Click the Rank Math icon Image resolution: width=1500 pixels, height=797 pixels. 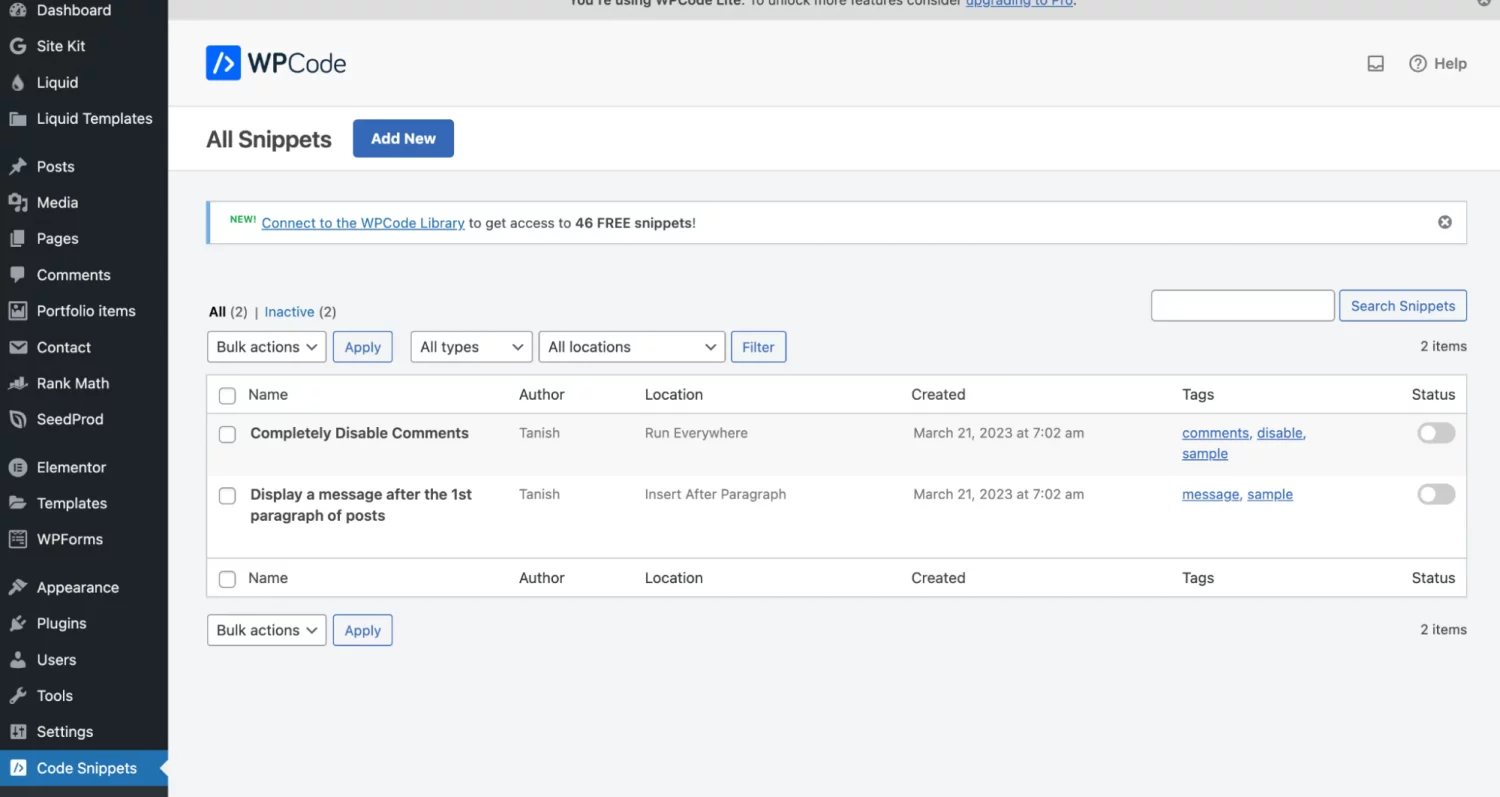click(x=17, y=383)
